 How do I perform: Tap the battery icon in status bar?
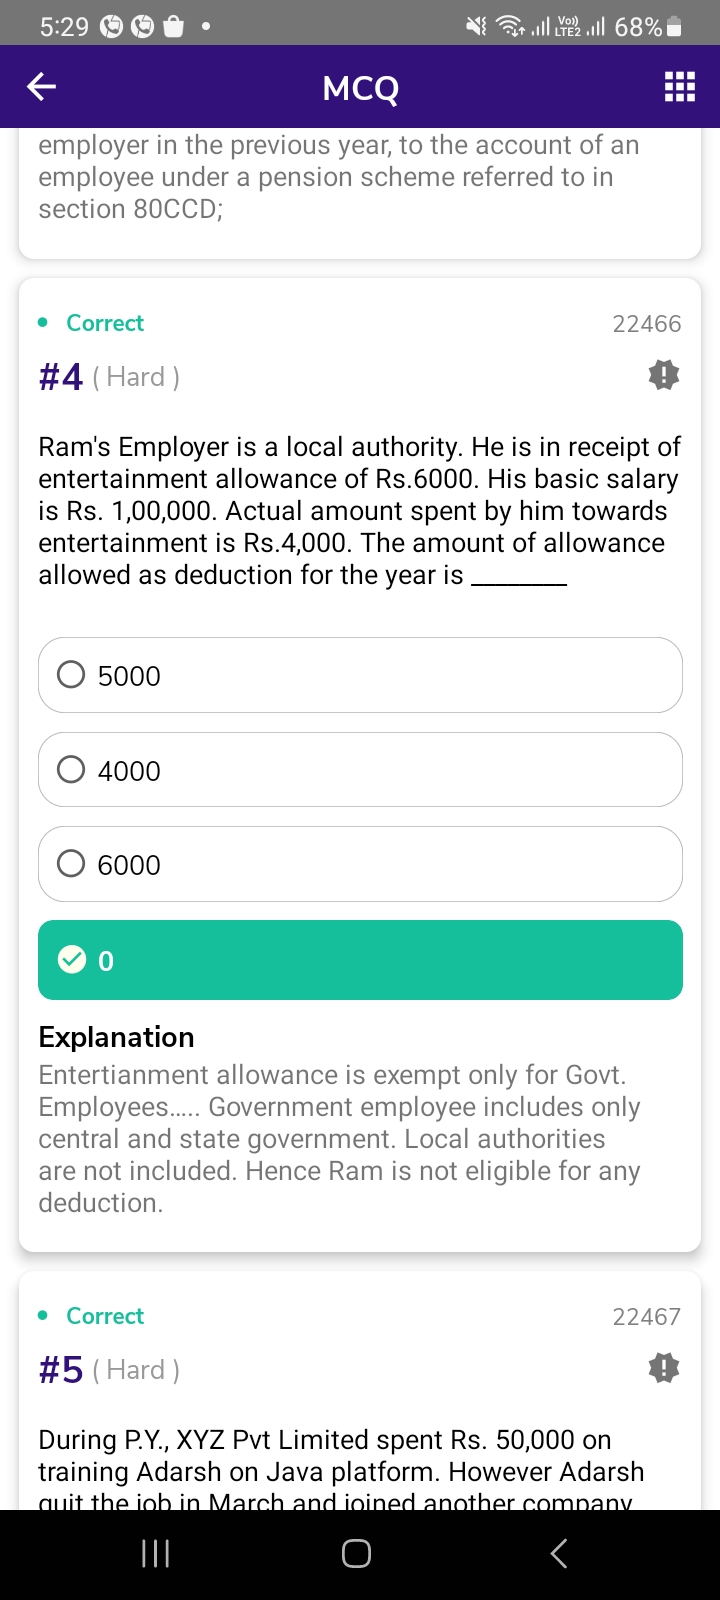674,27
